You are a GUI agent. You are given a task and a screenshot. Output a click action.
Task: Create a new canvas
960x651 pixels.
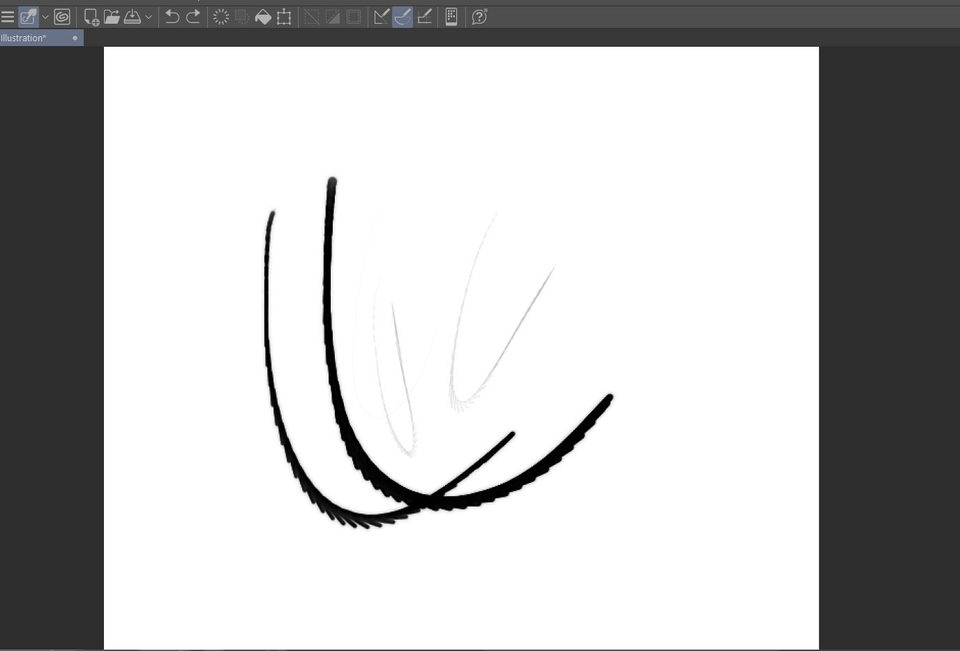[90, 16]
